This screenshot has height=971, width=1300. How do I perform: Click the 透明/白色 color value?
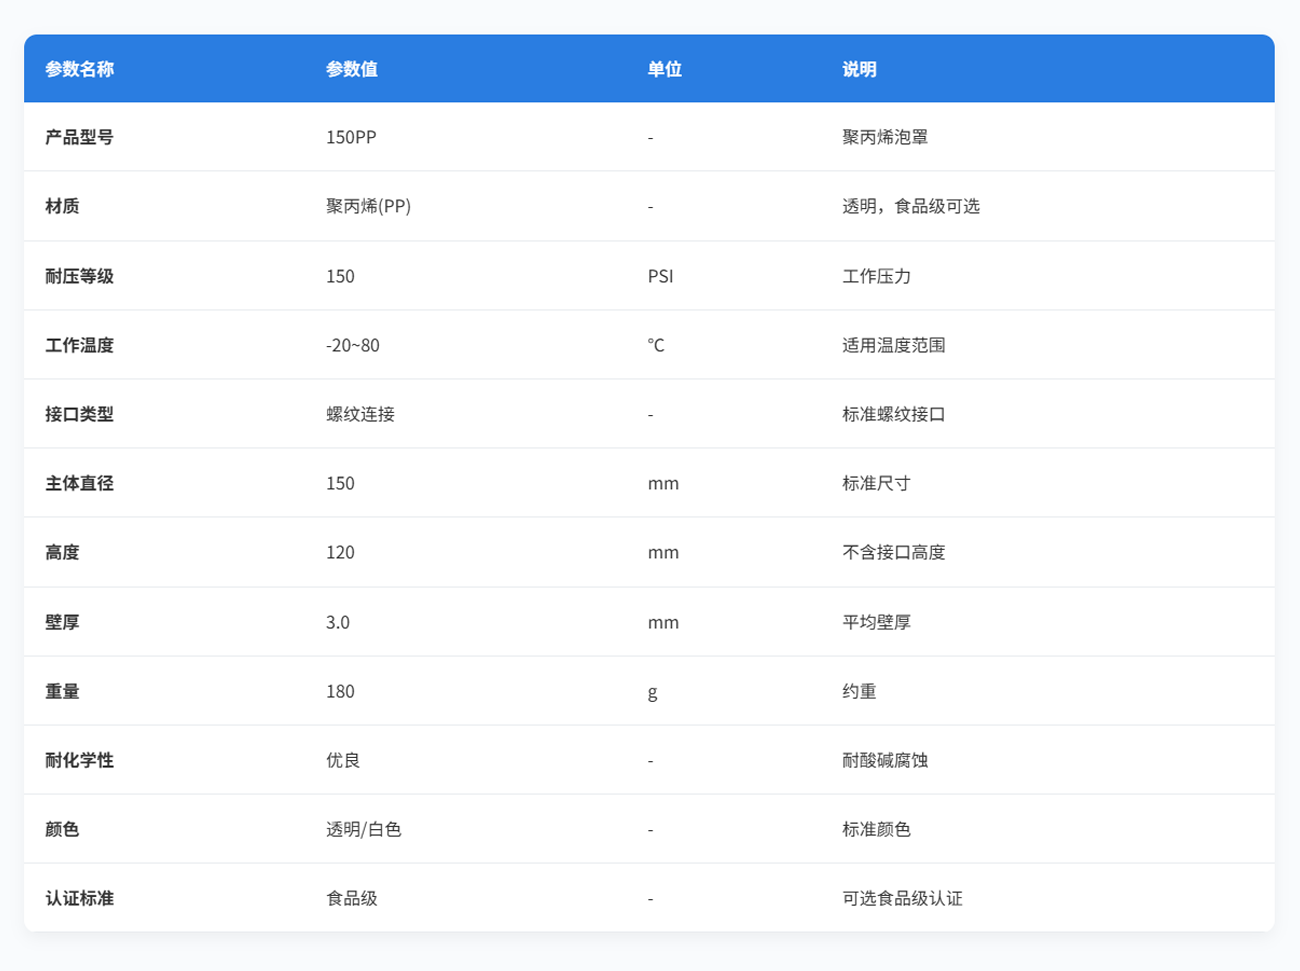pyautogui.click(x=363, y=829)
